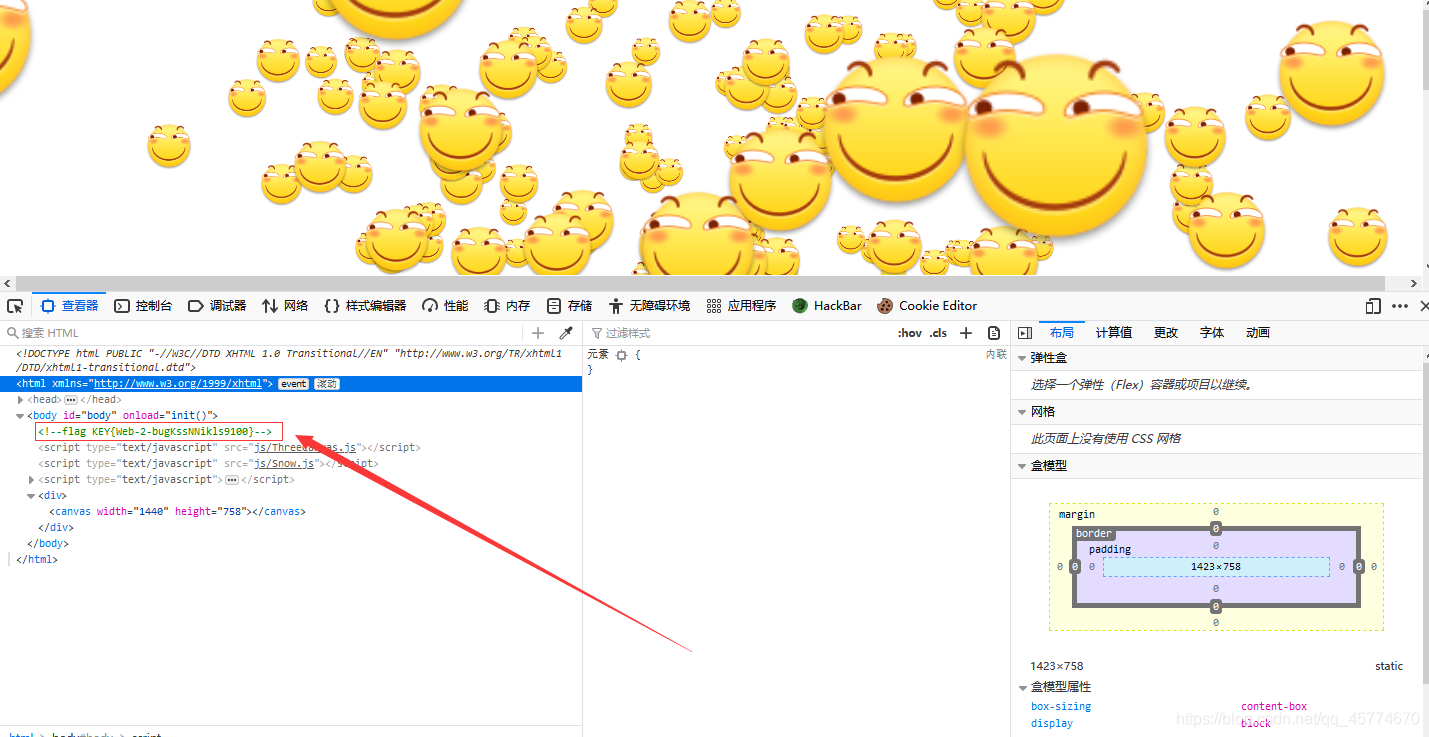Click the page scroll left arrow

tap(6, 284)
